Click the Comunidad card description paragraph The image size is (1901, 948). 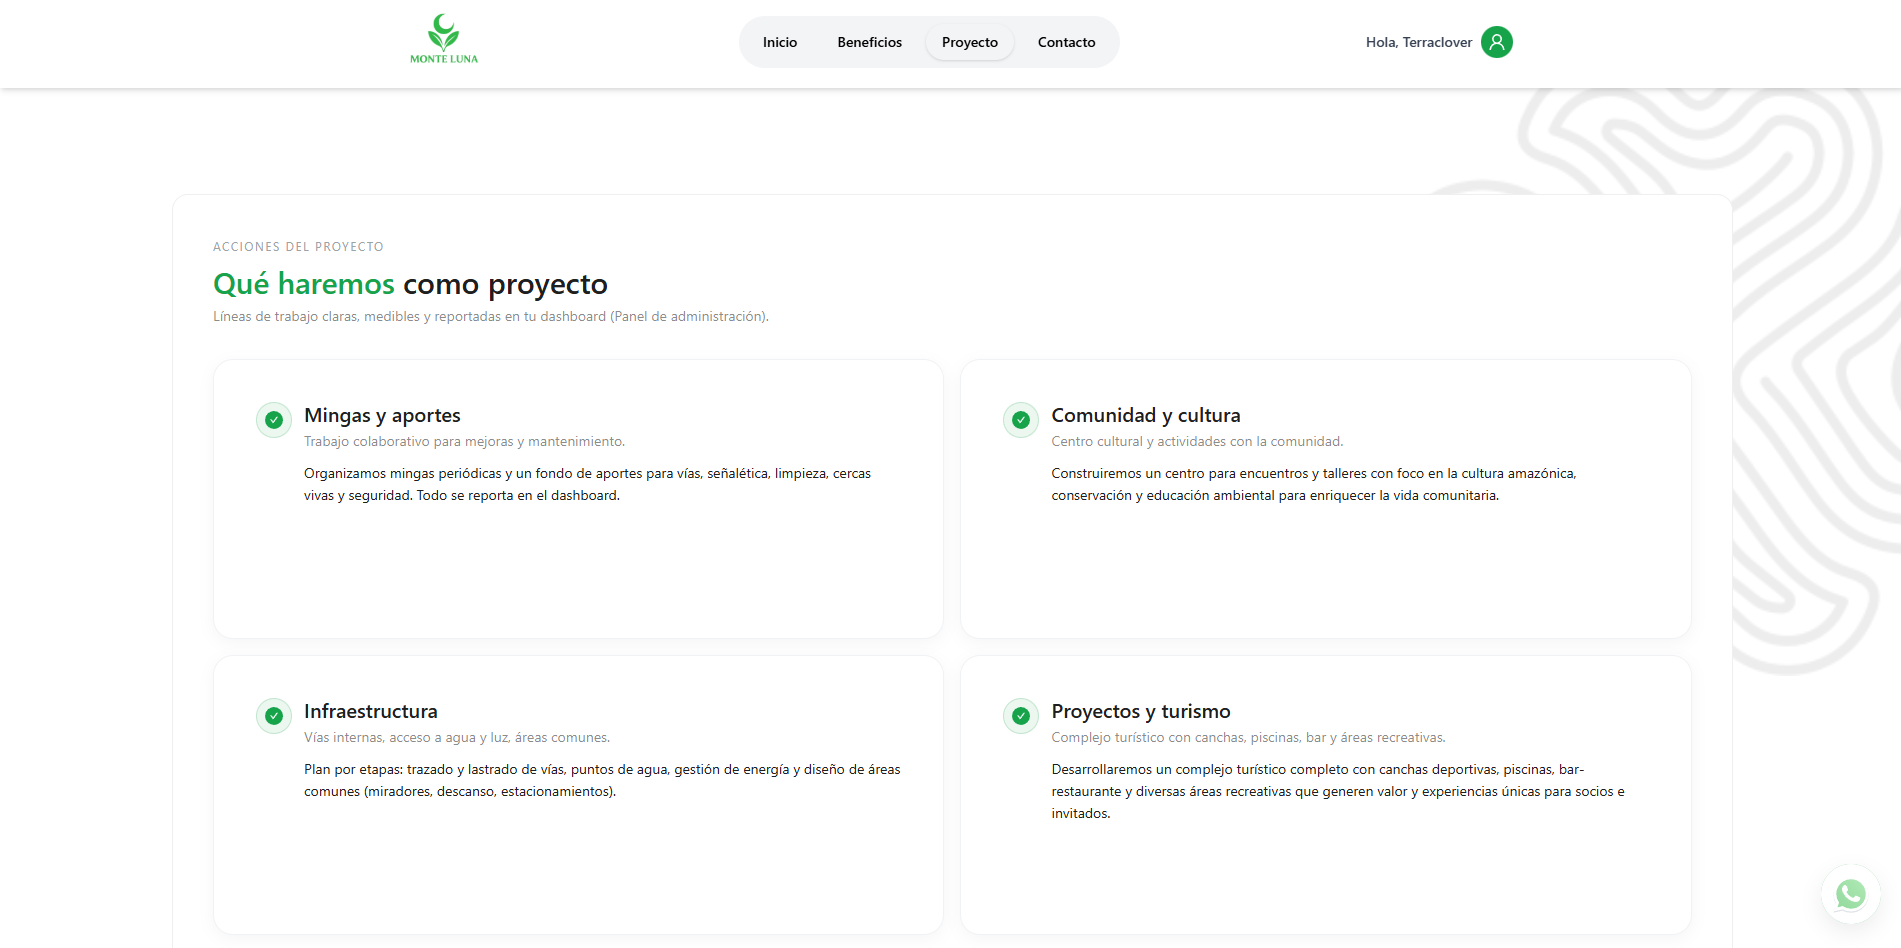click(x=1313, y=484)
